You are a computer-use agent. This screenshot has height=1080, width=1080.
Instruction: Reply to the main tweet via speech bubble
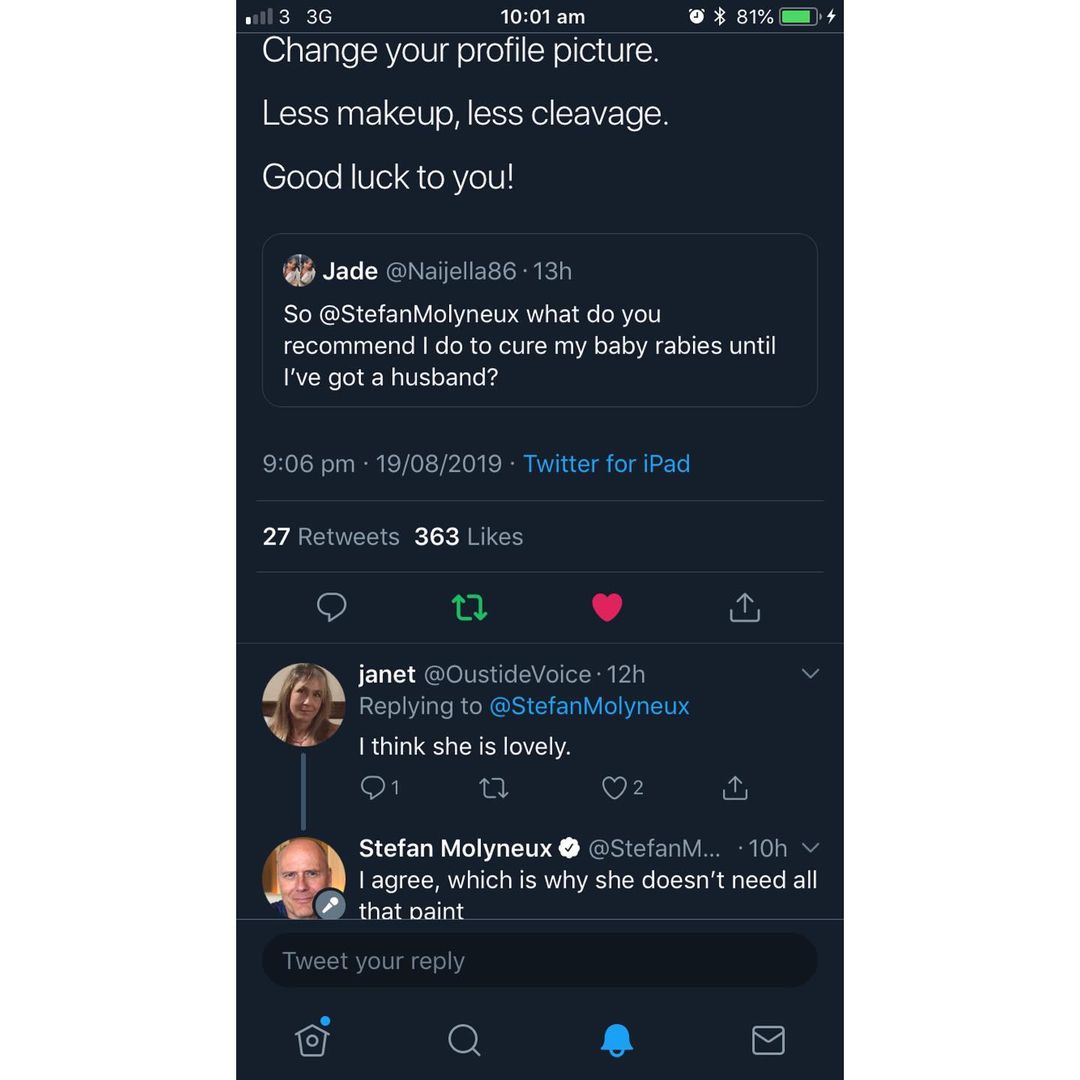pos(331,607)
